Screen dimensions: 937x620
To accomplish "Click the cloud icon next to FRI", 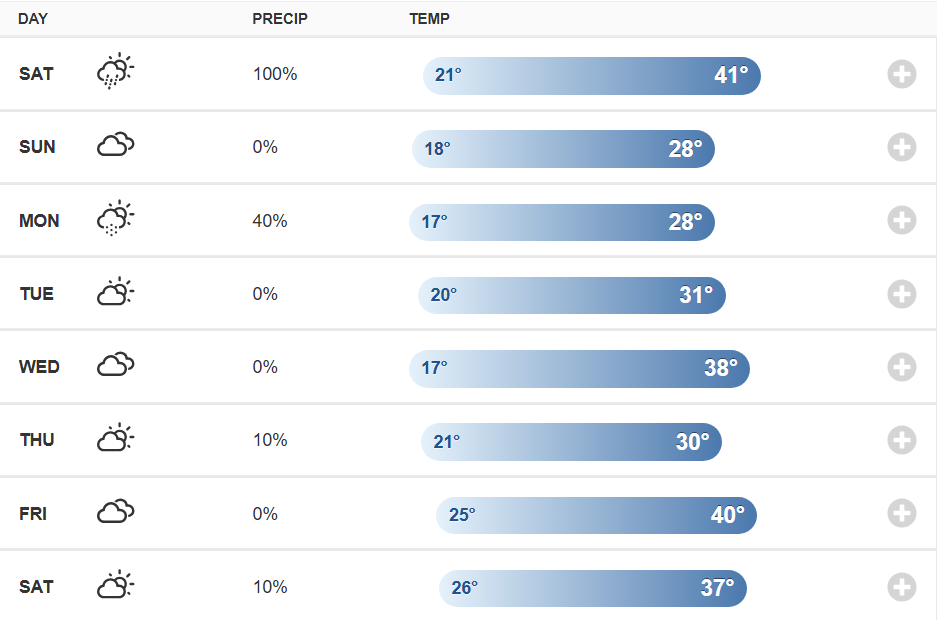I will pos(115,513).
